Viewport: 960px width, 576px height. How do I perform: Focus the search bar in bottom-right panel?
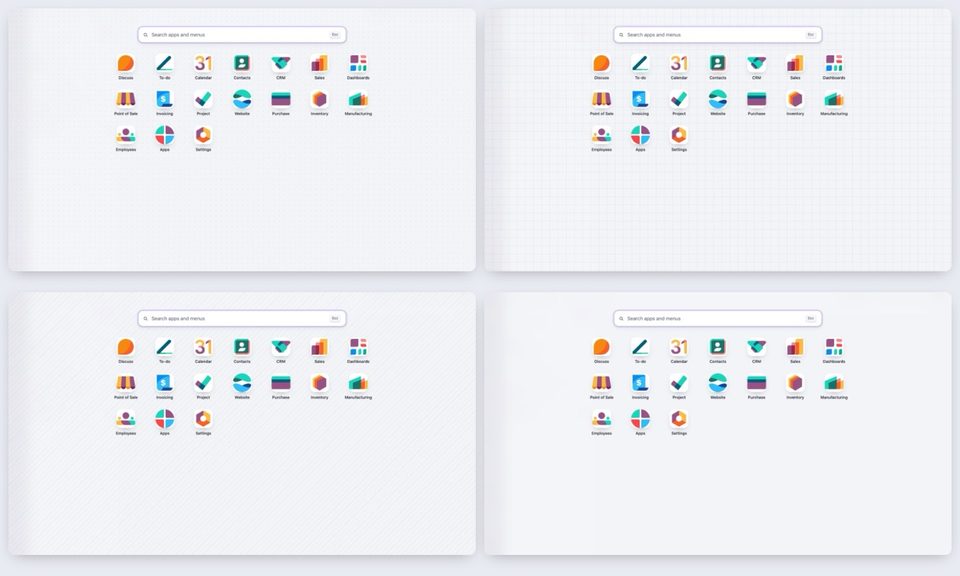[x=718, y=318]
